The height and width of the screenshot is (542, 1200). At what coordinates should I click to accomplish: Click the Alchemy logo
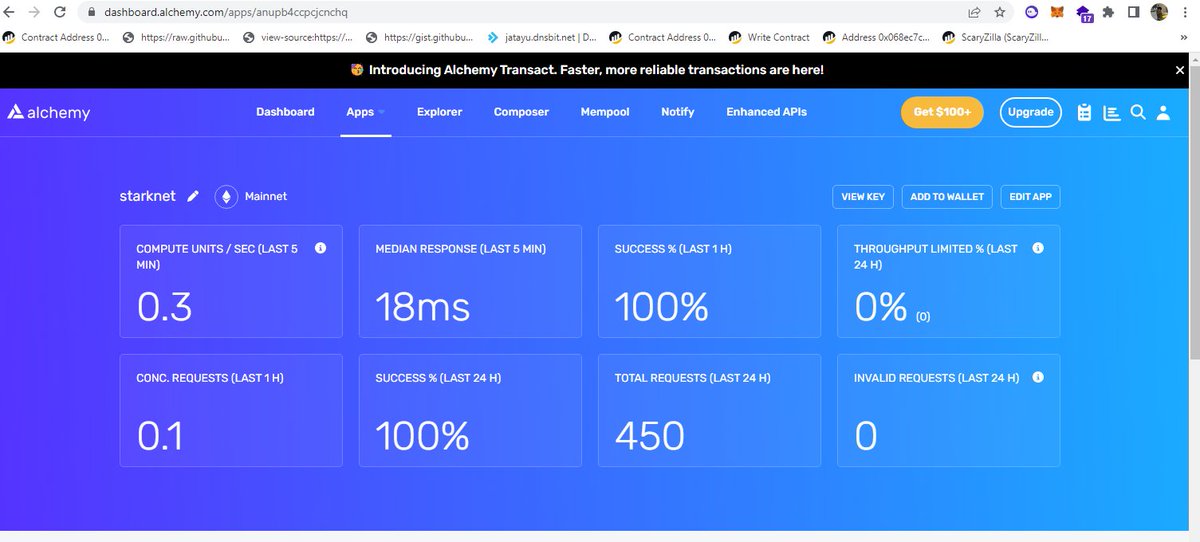[49, 112]
